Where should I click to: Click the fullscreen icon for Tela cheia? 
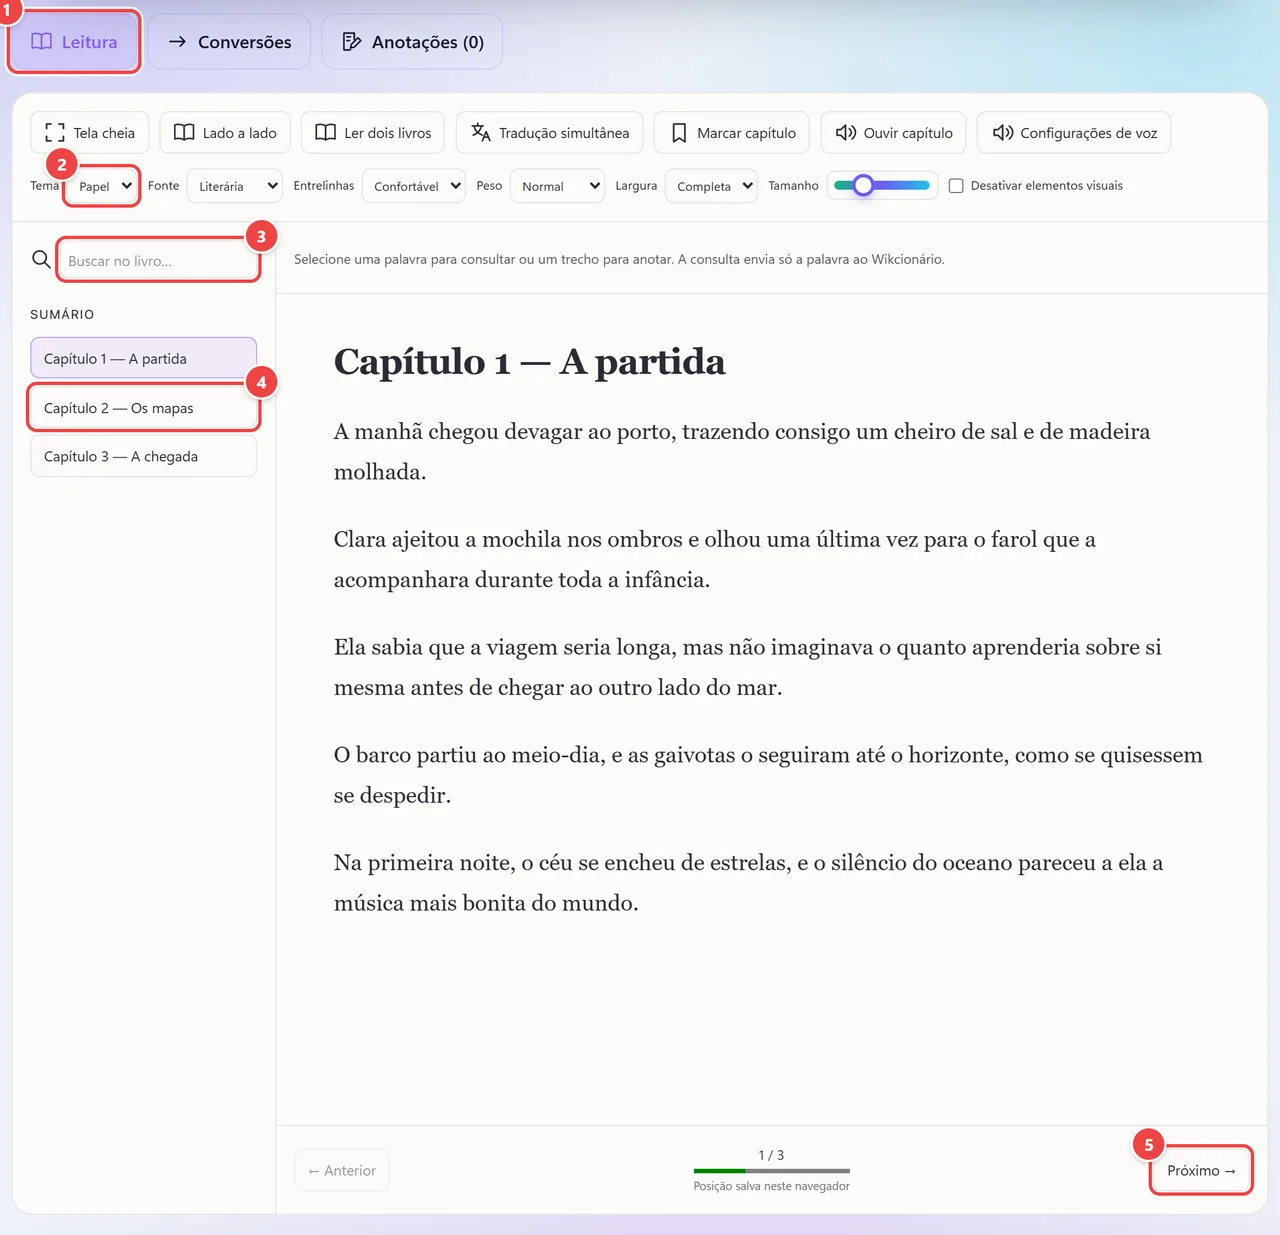click(x=55, y=133)
